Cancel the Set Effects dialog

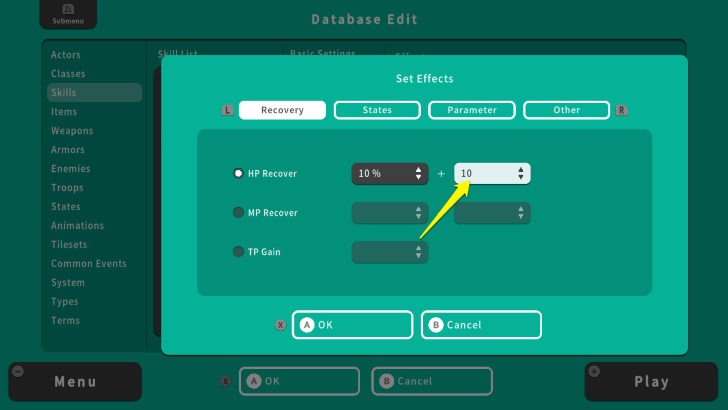pos(481,325)
